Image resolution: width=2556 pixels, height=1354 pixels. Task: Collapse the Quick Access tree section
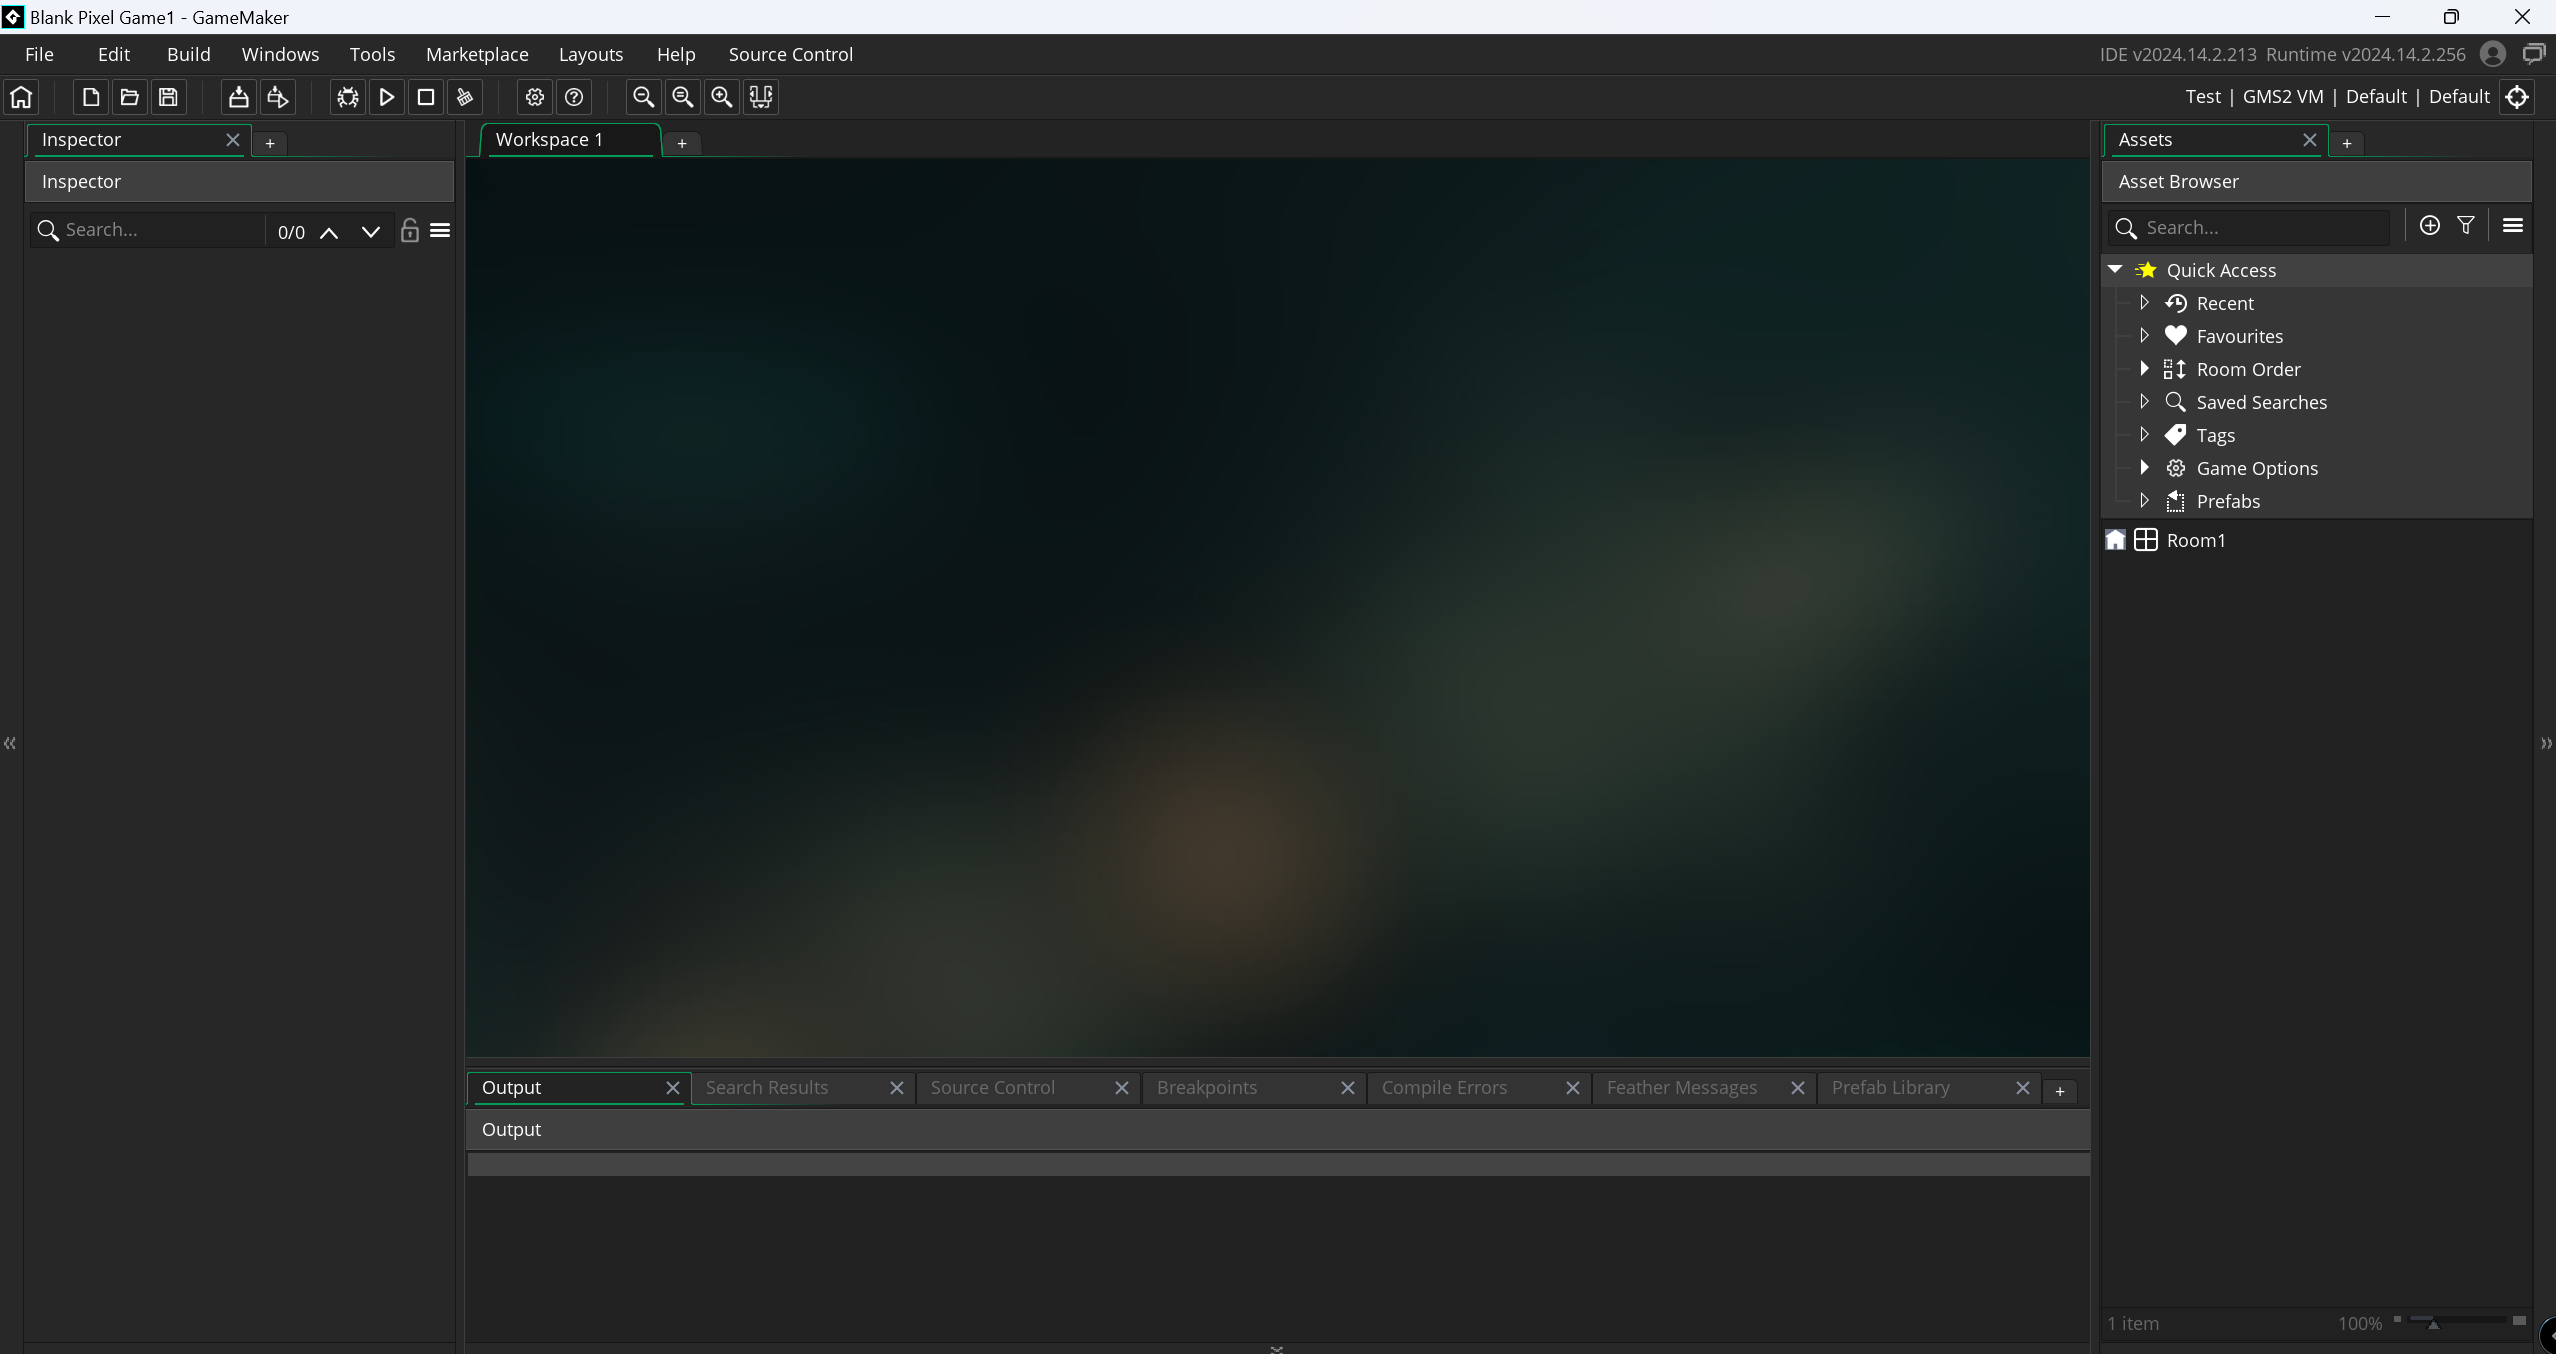coord(2115,270)
